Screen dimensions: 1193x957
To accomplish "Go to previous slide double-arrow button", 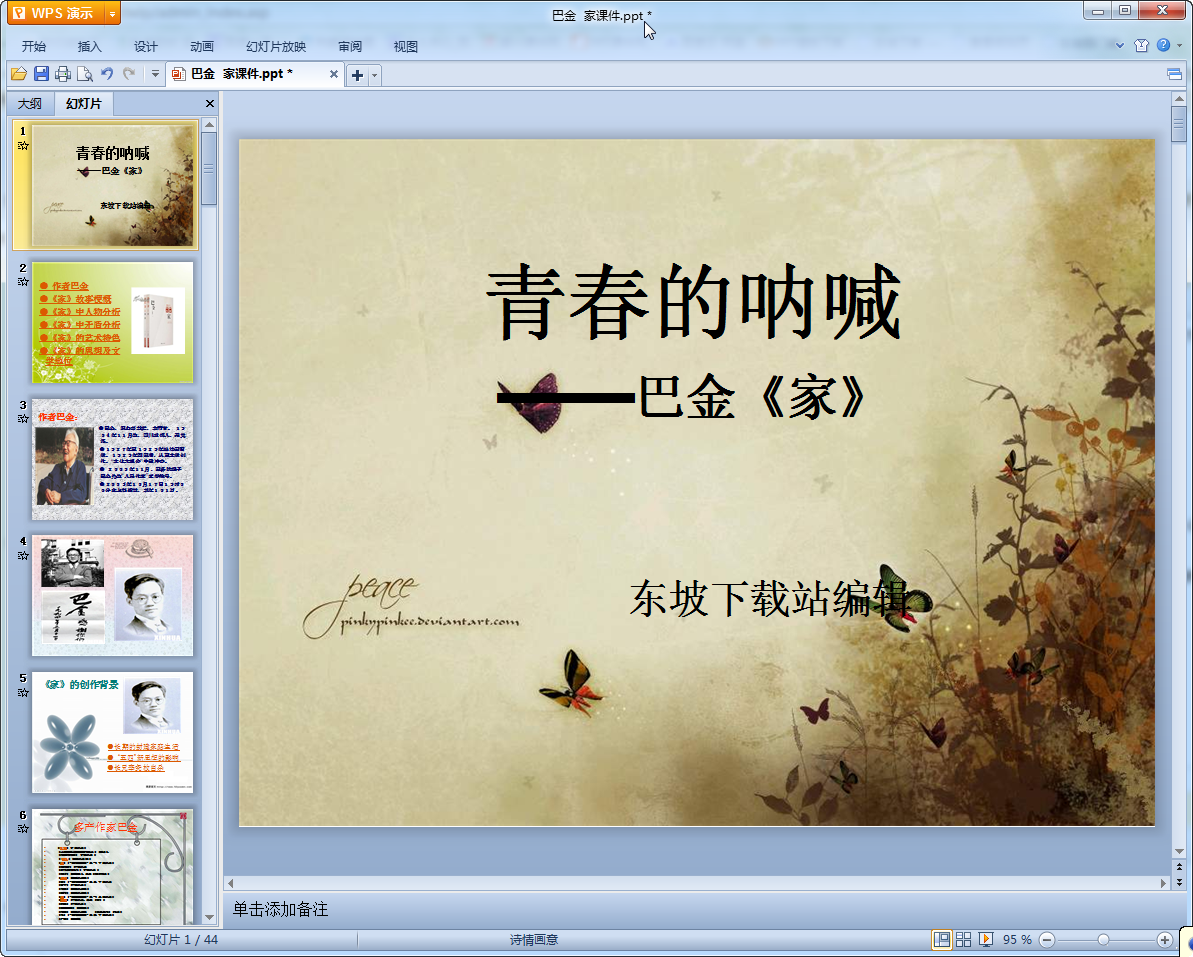I will [x=1179, y=866].
